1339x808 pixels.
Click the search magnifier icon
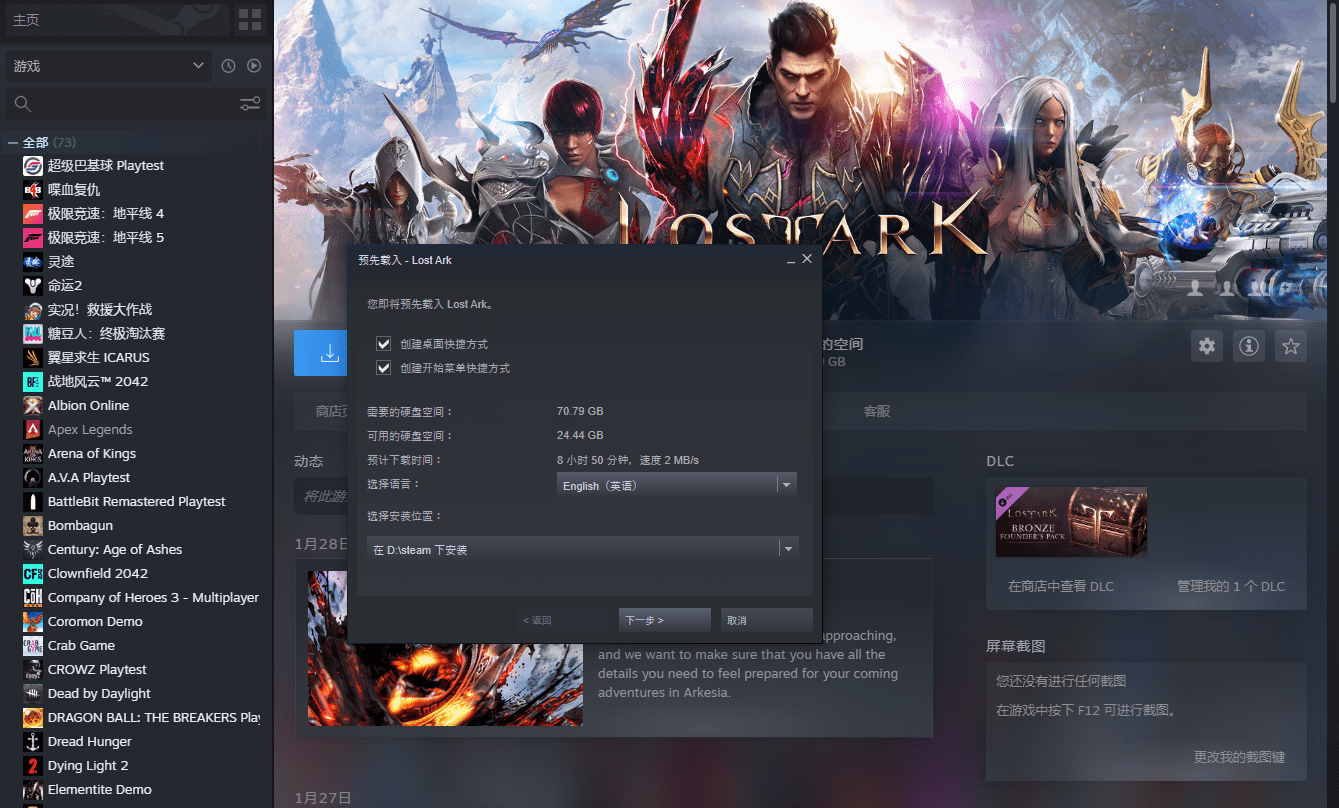click(x=22, y=104)
